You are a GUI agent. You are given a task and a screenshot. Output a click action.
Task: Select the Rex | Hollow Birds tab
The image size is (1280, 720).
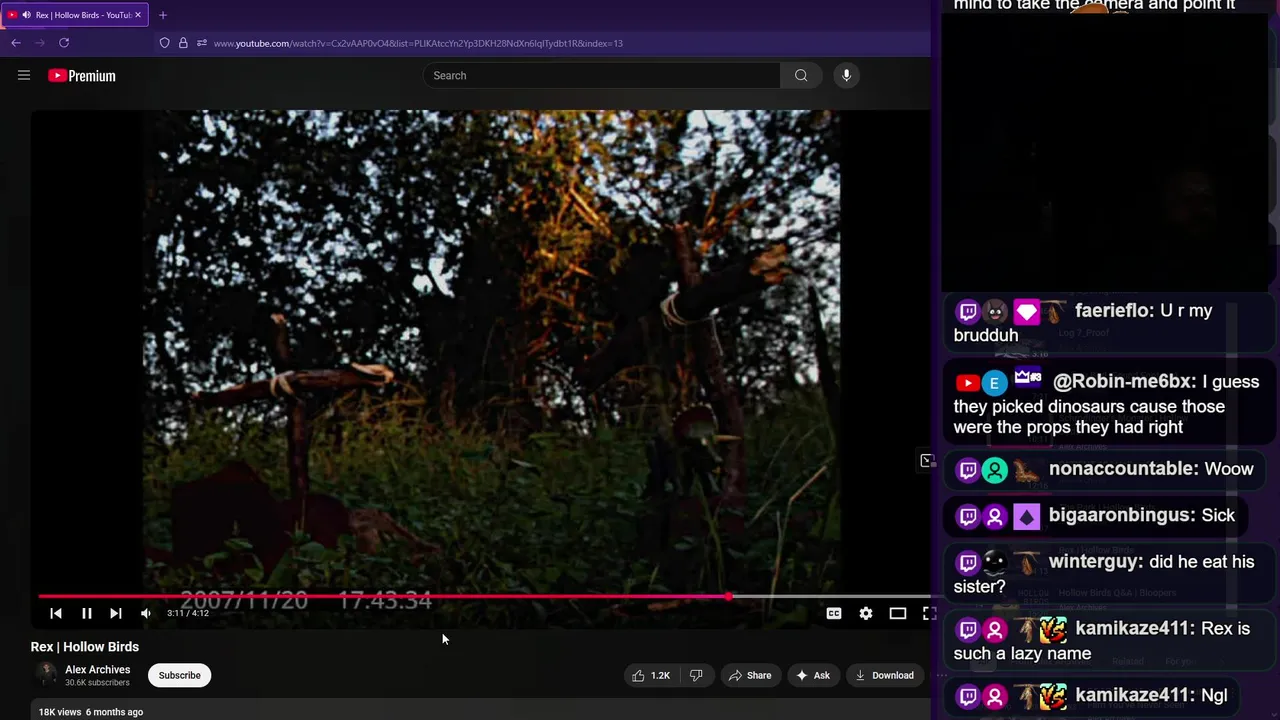coord(77,15)
